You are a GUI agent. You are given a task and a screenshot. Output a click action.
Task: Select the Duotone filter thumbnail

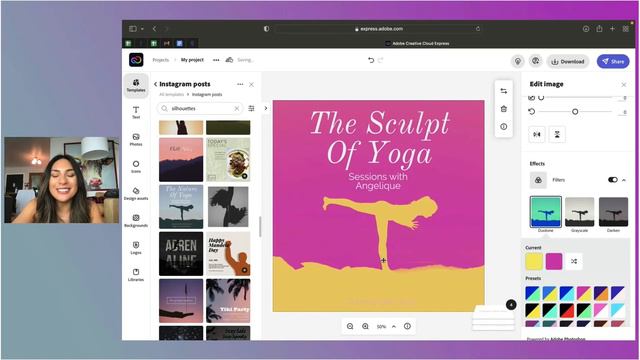[546, 211]
